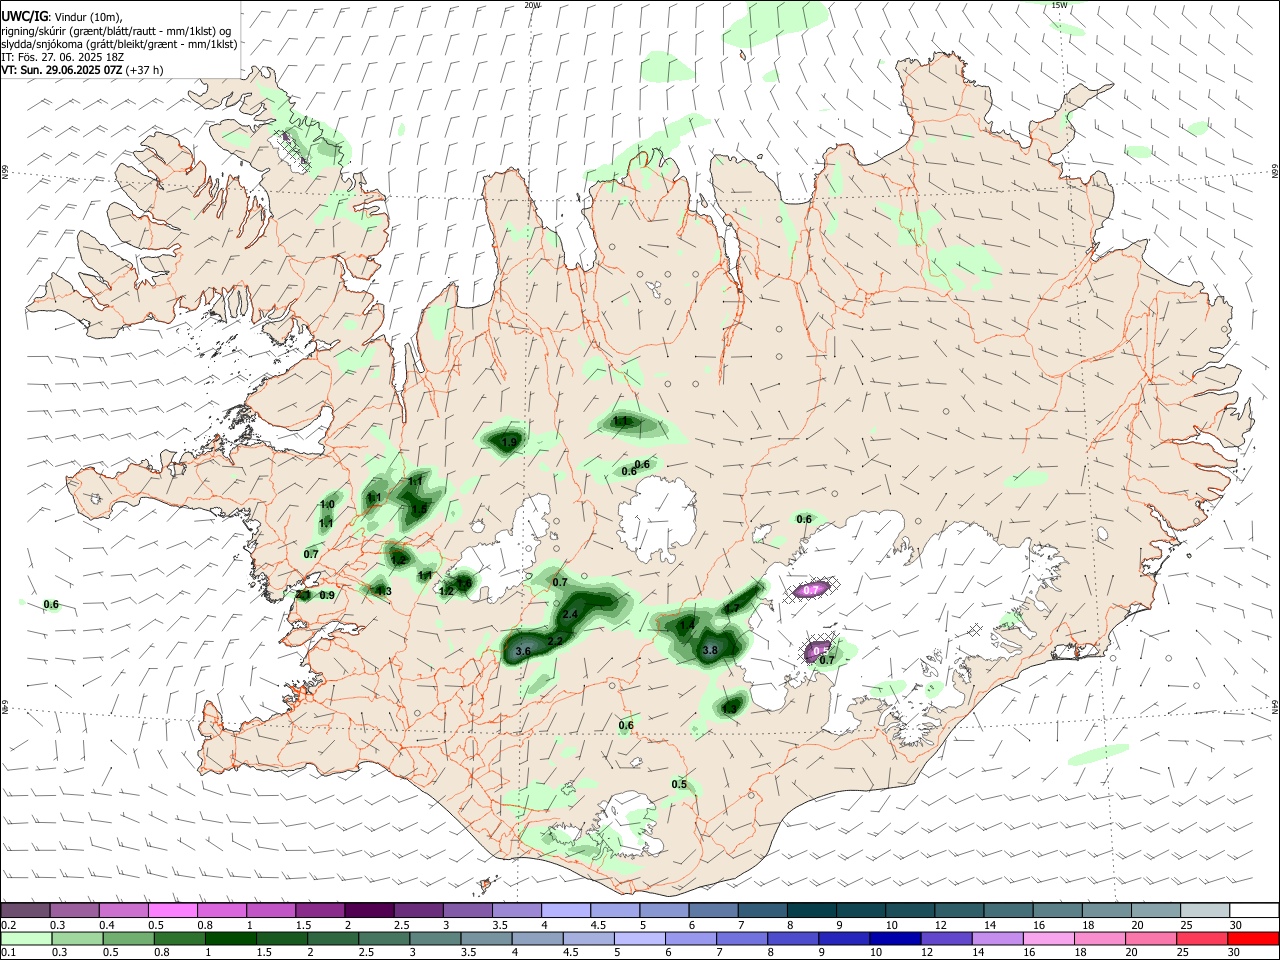Click the 1.7 precipitation value on the map

pos(732,608)
